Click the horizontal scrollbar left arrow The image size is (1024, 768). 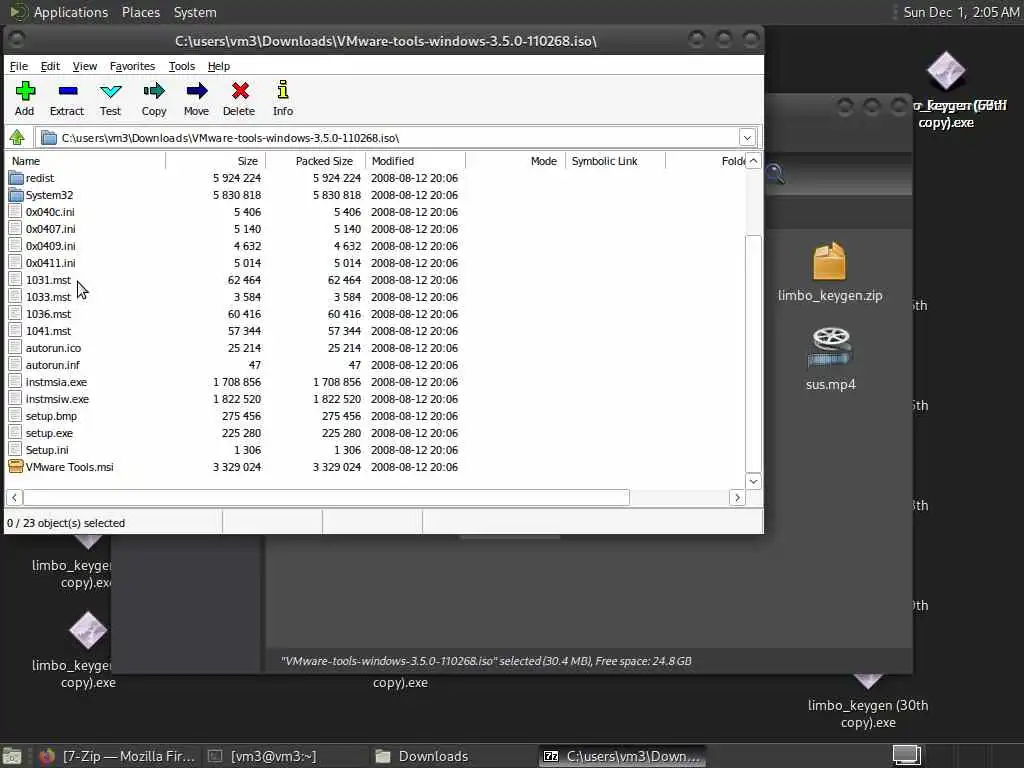click(14, 498)
